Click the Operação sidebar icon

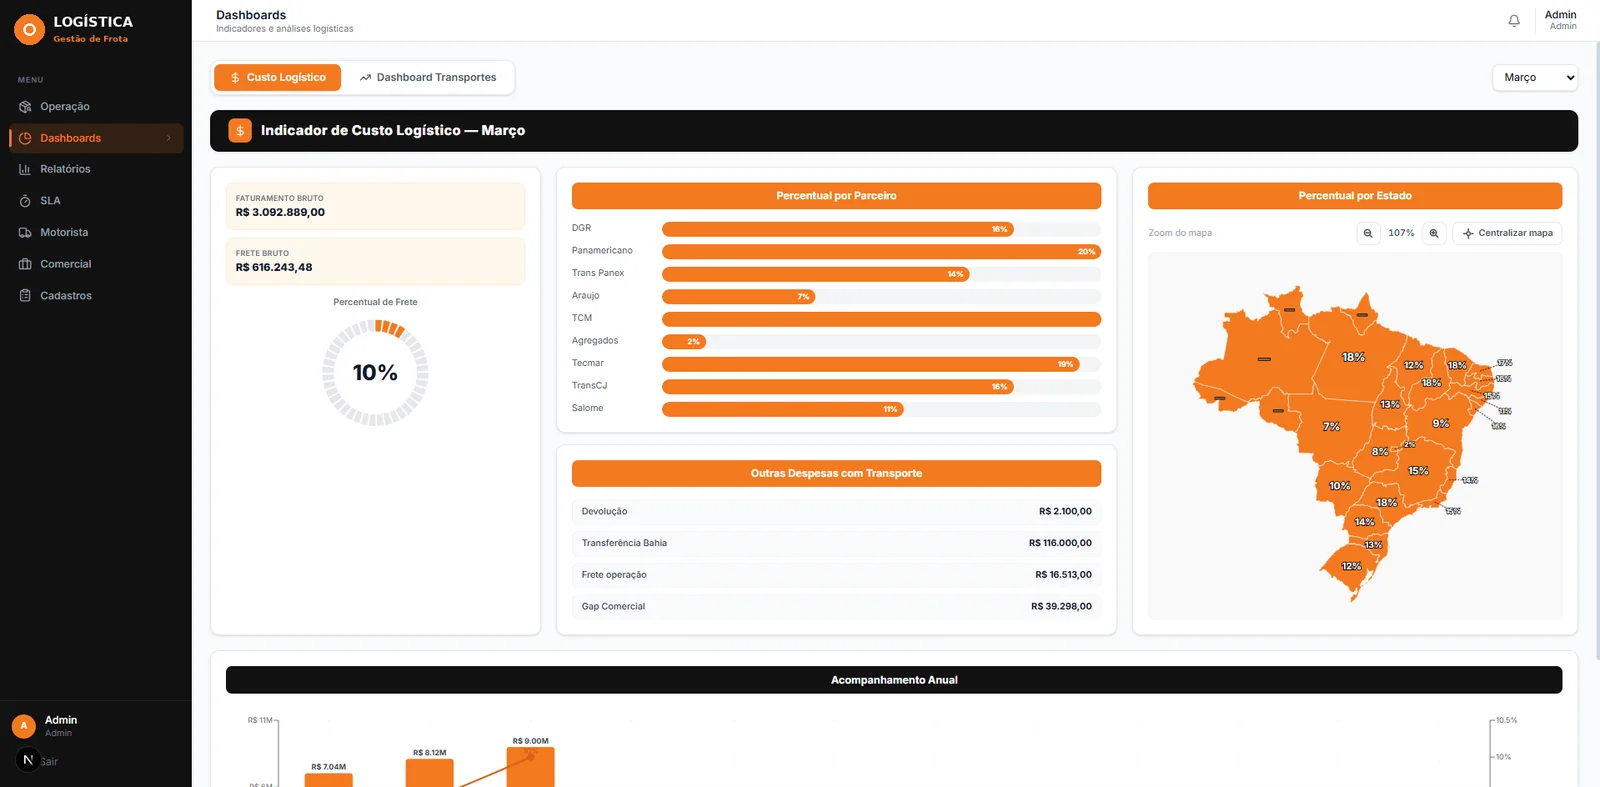click(x=25, y=107)
